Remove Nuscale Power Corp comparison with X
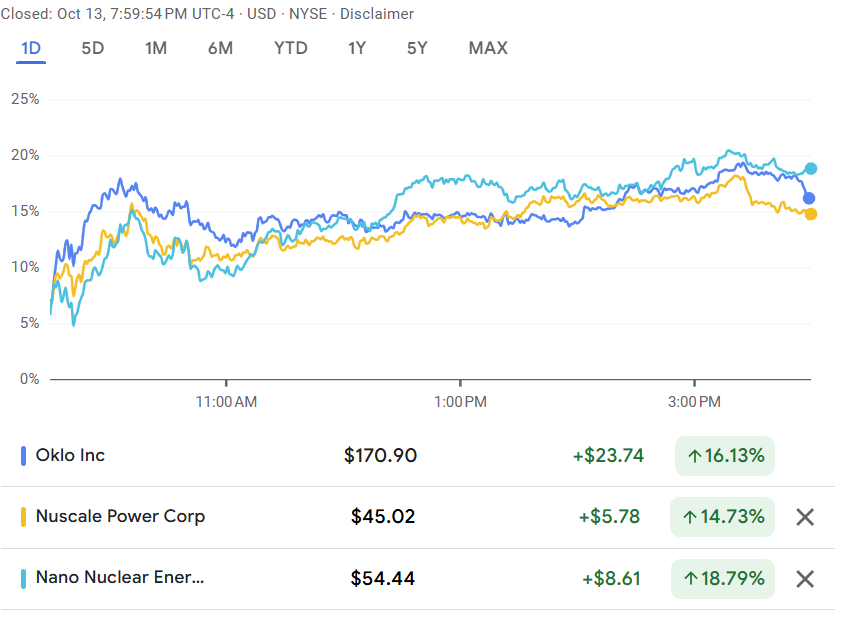The image size is (842, 617). [x=805, y=517]
